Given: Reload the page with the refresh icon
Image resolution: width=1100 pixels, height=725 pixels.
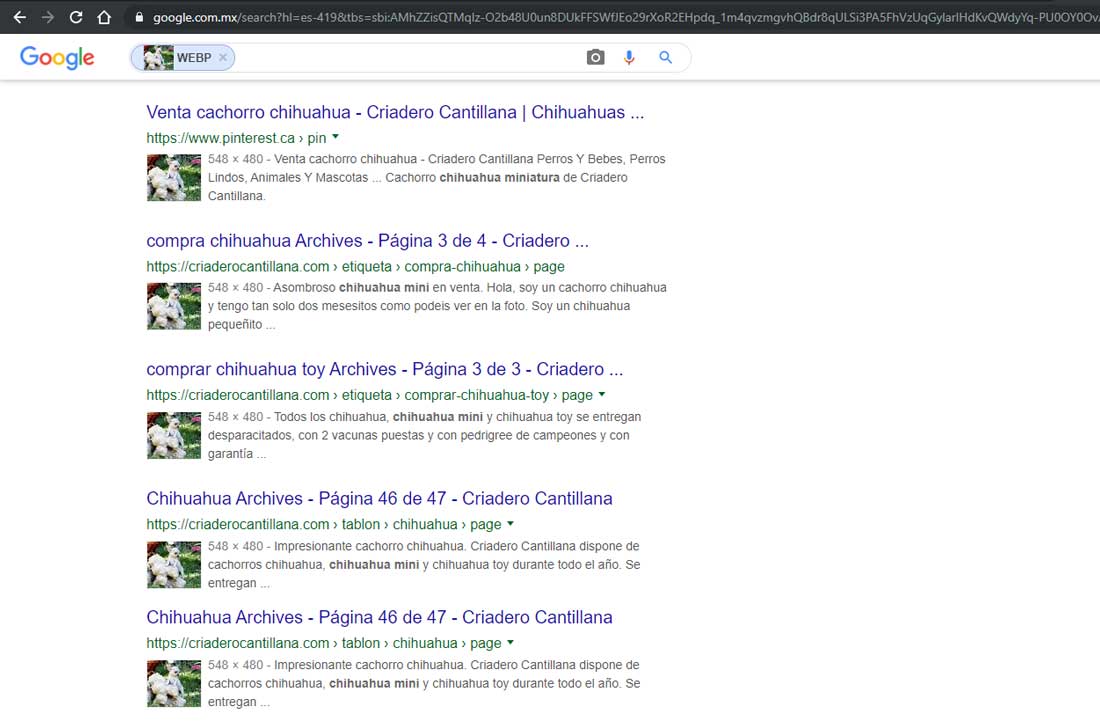Looking at the screenshot, I should pyautogui.click(x=76, y=17).
